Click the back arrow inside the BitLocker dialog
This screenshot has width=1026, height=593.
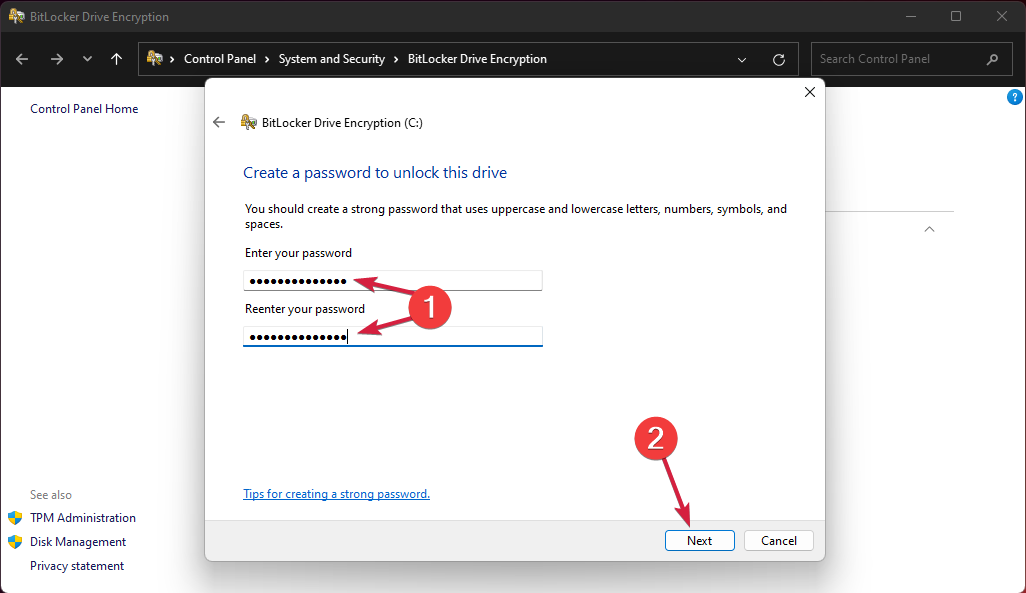coord(219,122)
